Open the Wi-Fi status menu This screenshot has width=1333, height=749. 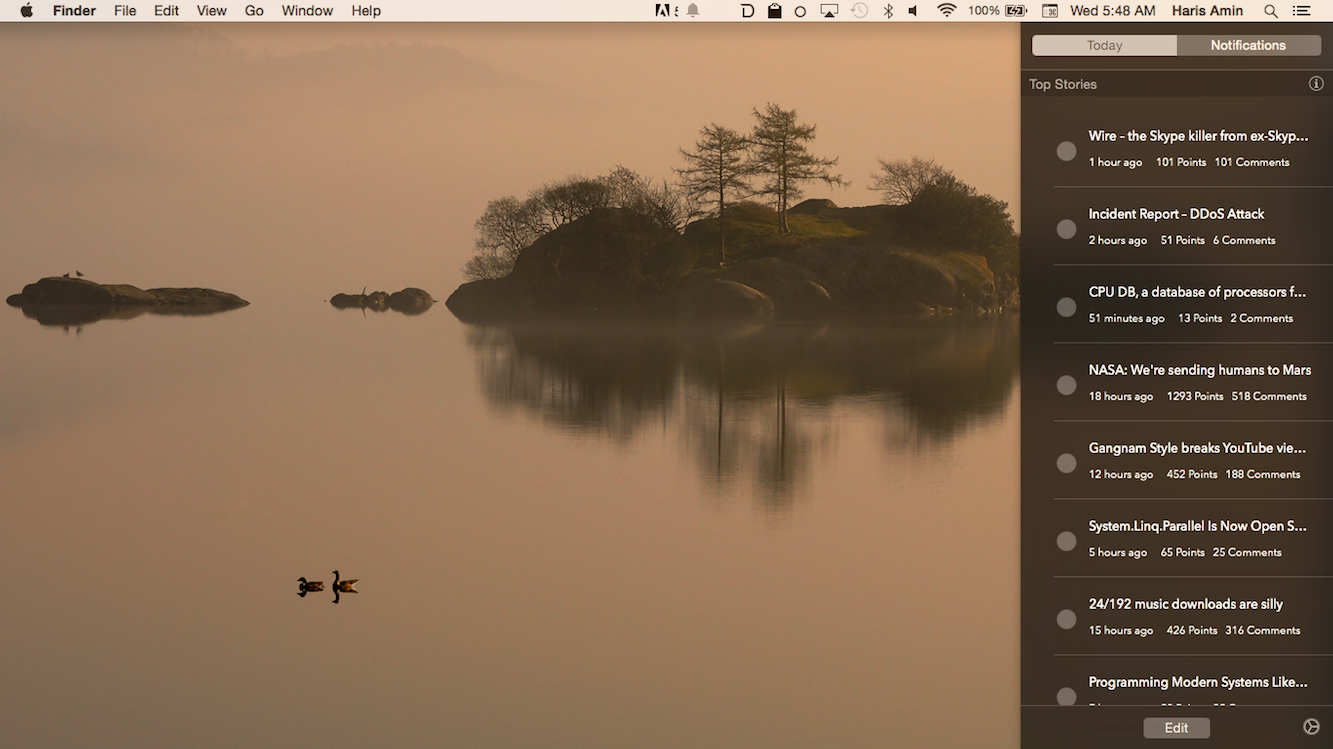point(946,11)
